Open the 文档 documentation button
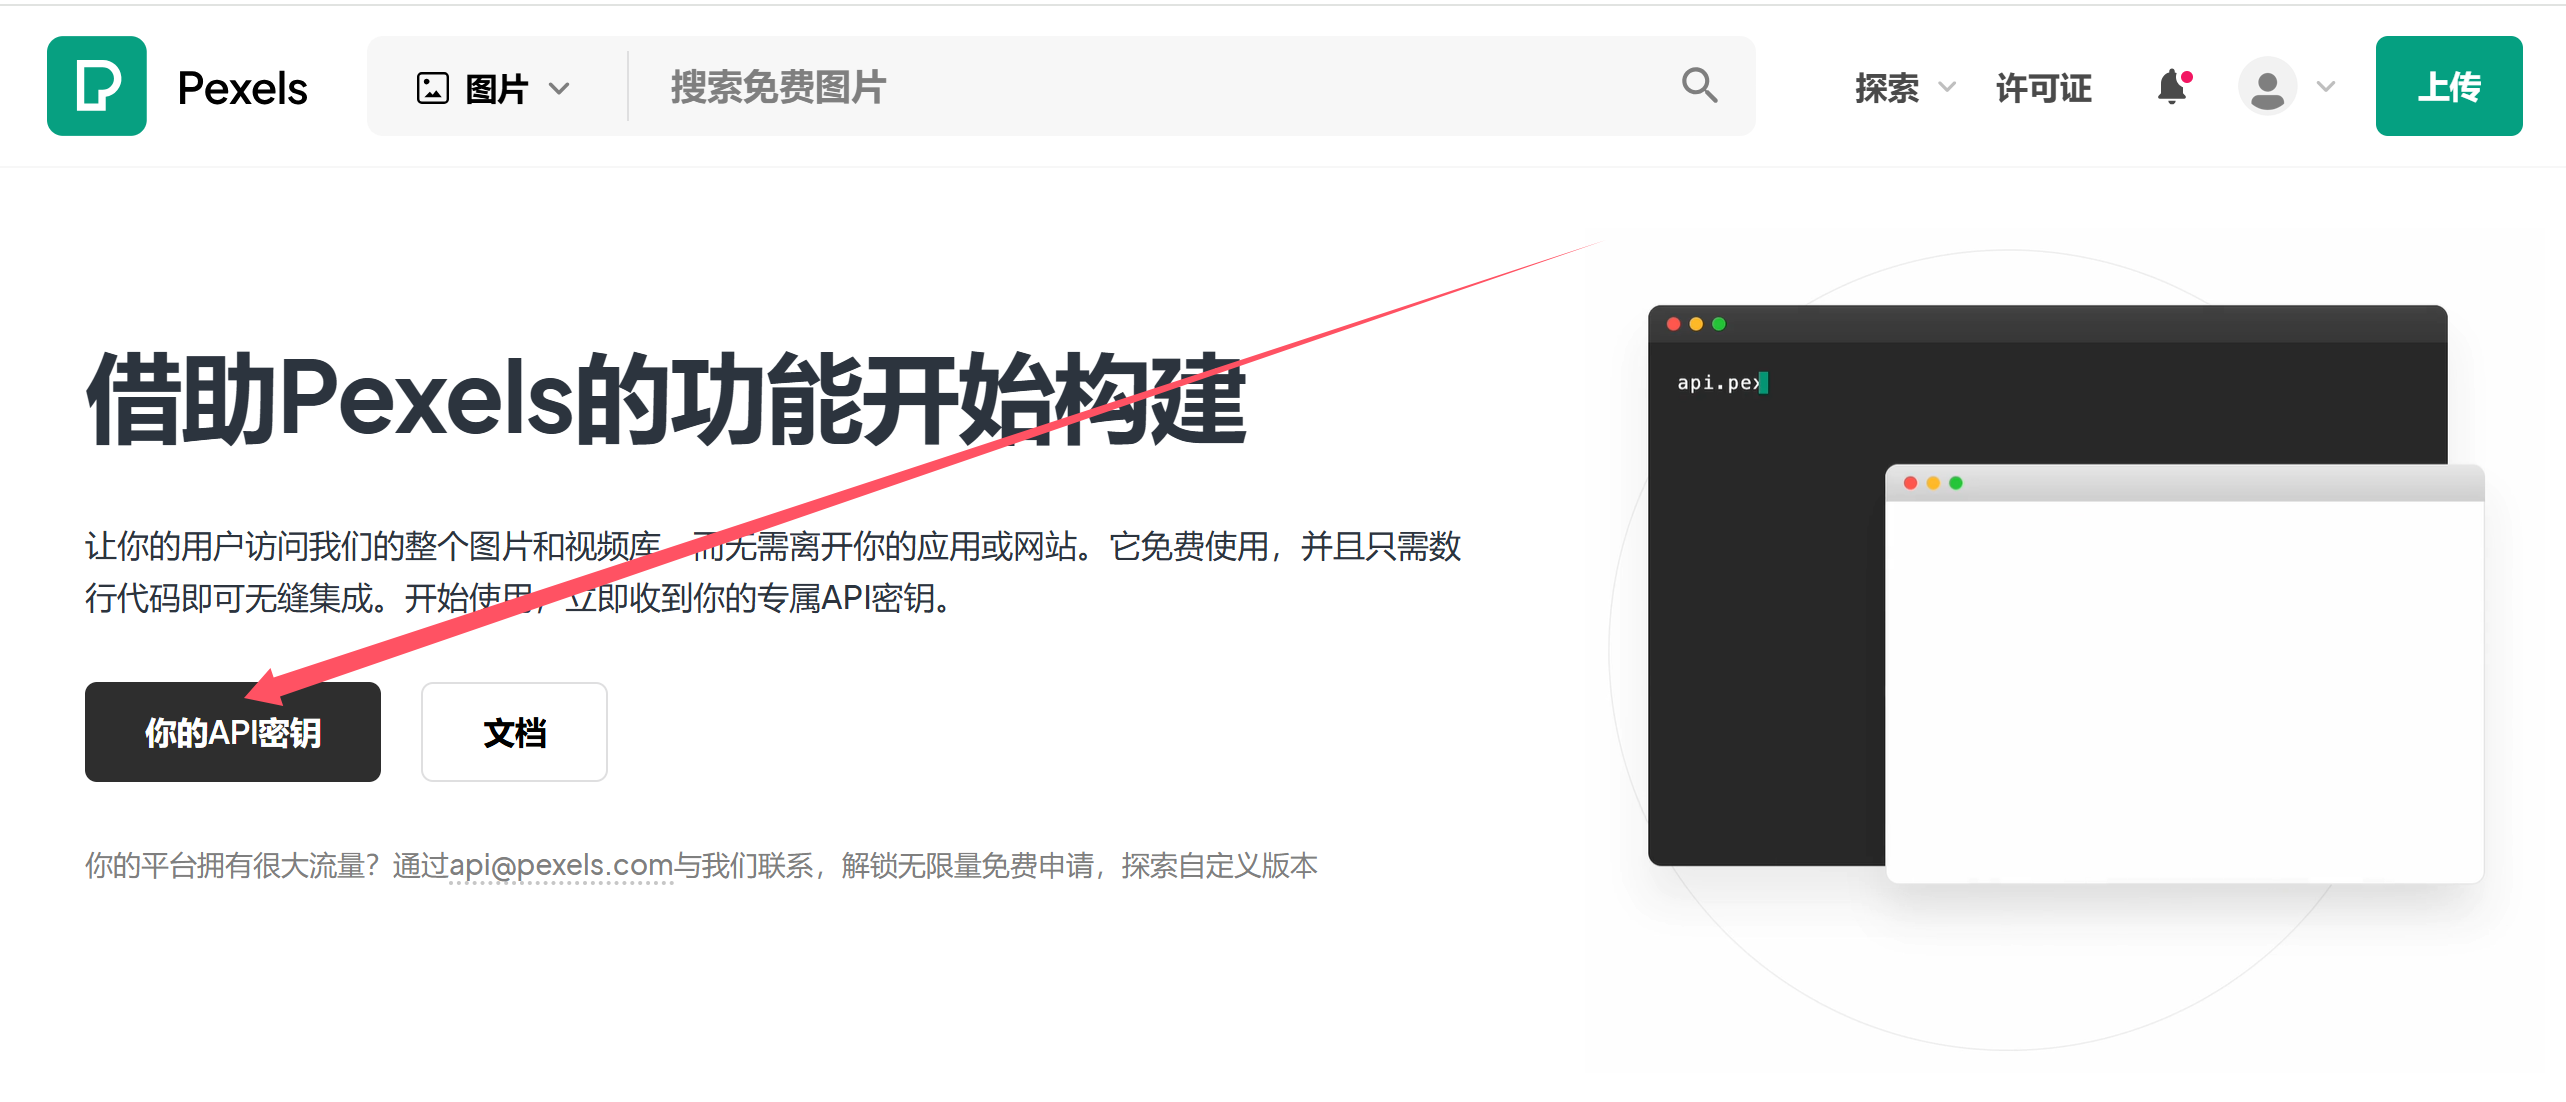 click(513, 732)
